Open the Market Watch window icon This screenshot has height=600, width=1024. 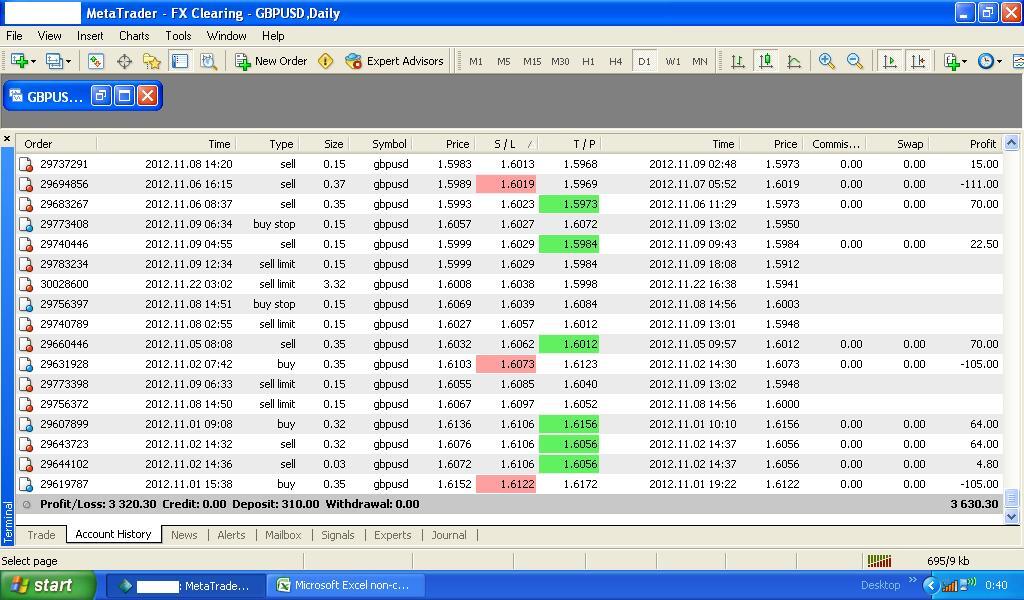(x=96, y=61)
